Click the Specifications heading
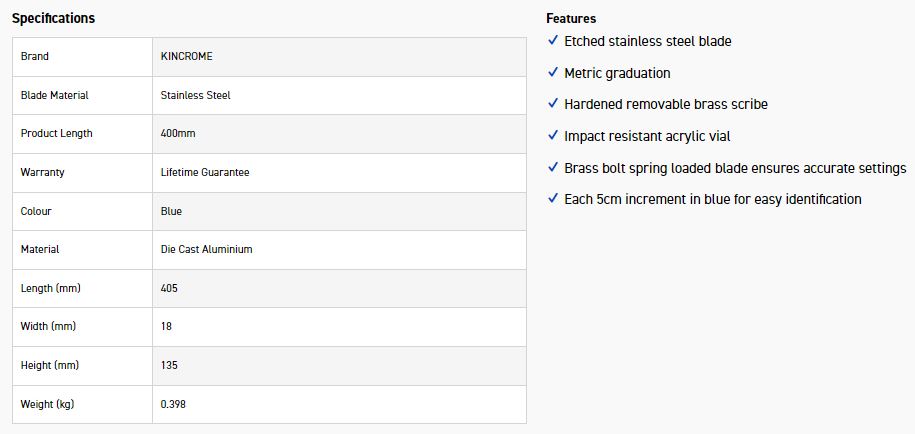Image resolution: width=915 pixels, height=434 pixels. (x=53, y=18)
